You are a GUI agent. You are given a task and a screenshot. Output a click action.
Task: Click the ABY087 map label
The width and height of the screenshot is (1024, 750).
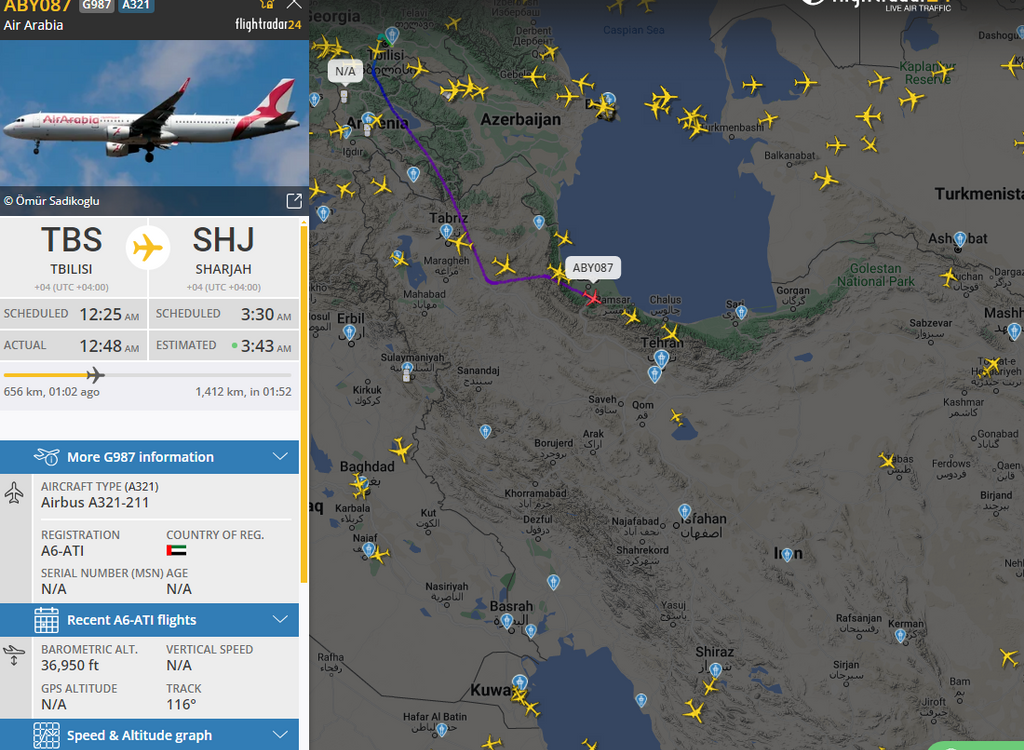592,268
